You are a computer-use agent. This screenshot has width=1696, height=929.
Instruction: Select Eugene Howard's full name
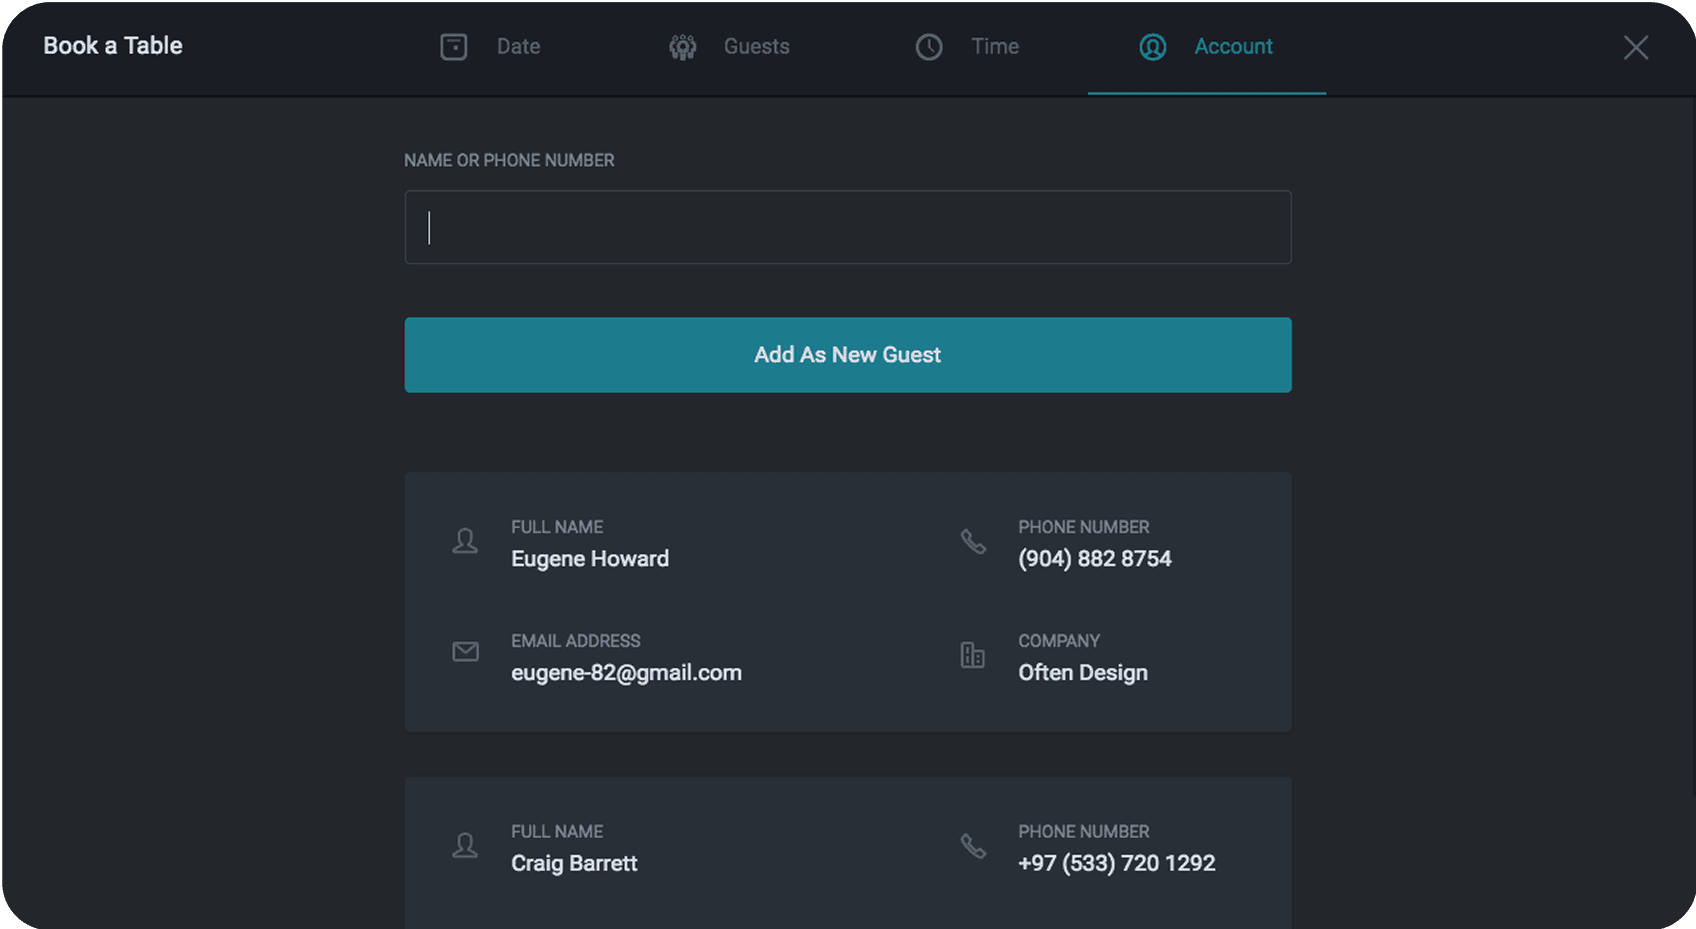pos(589,559)
